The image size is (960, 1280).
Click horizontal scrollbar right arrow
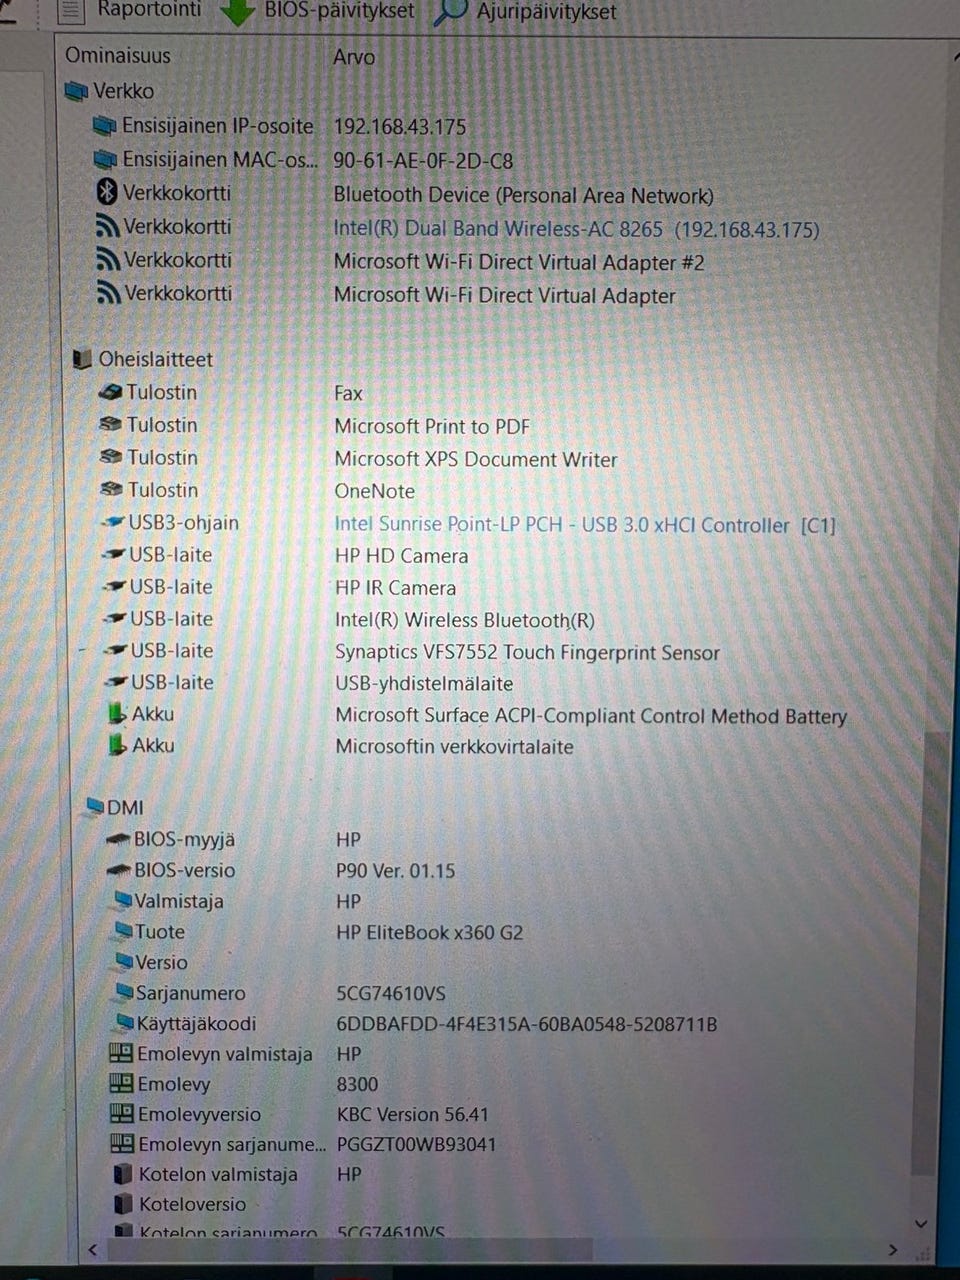pos(893,1249)
